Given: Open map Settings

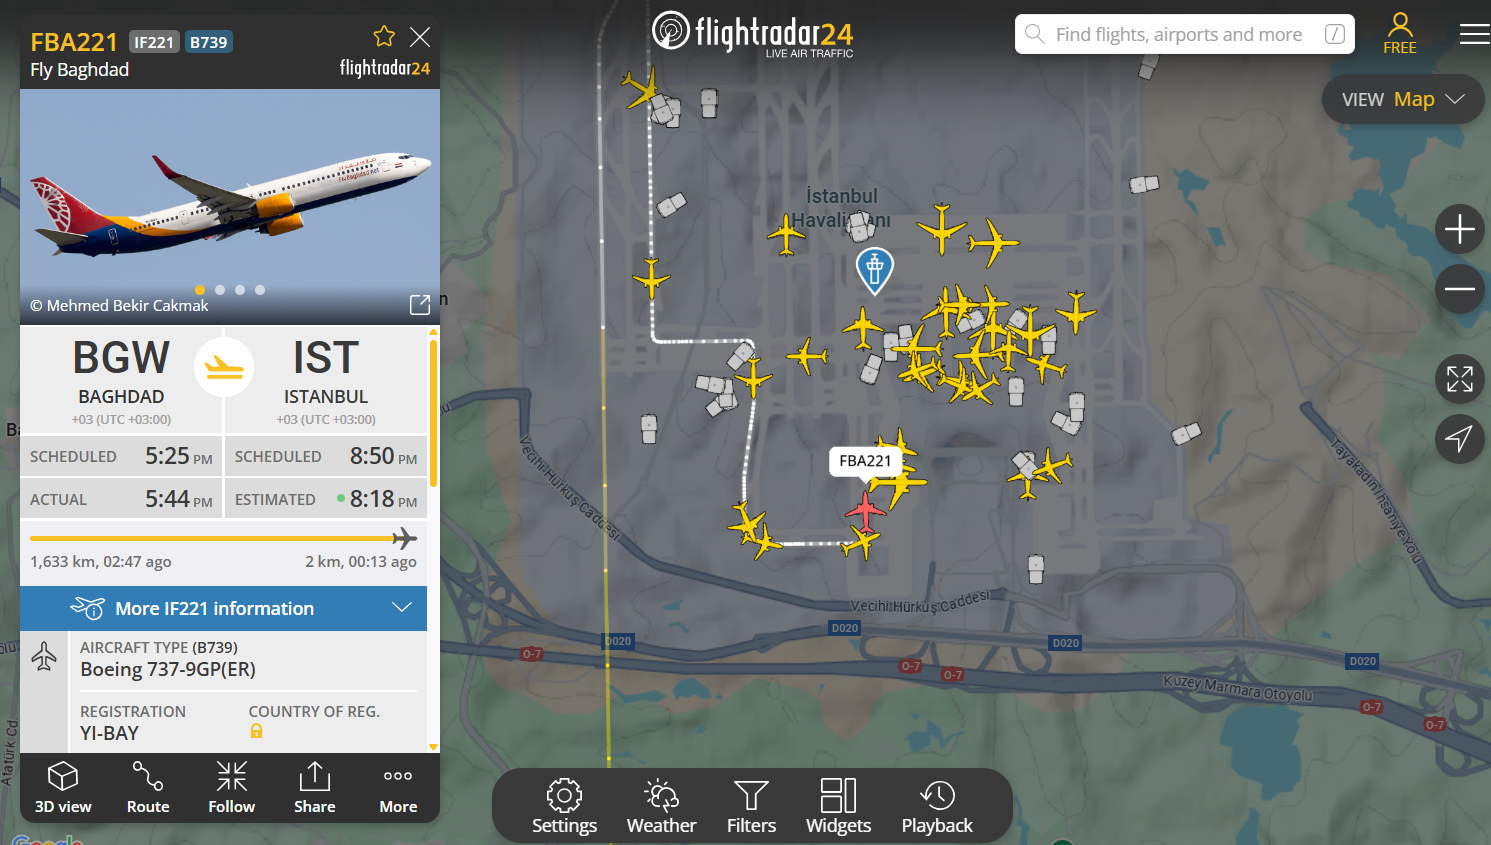Looking at the screenshot, I should [x=564, y=806].
